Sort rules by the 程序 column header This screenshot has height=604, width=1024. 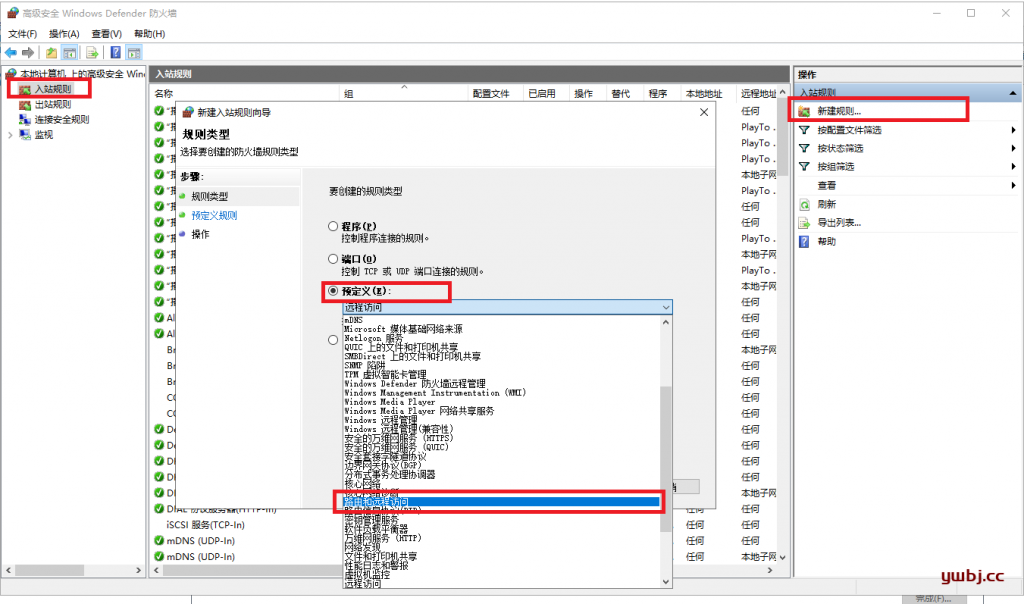click(658, 94)
